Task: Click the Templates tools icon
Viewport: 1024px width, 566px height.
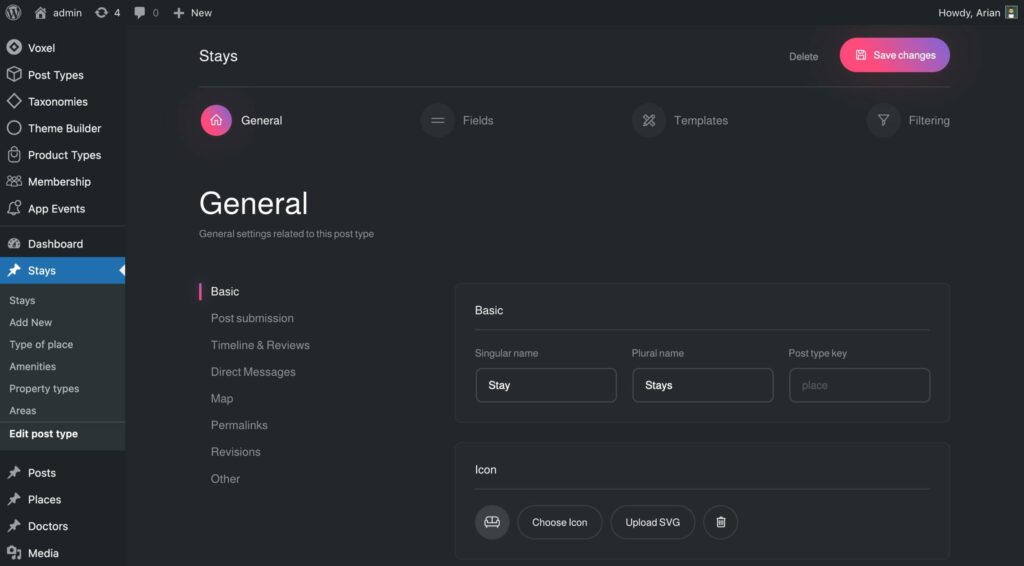Action: pyautogui.click(x=649, y=121)
